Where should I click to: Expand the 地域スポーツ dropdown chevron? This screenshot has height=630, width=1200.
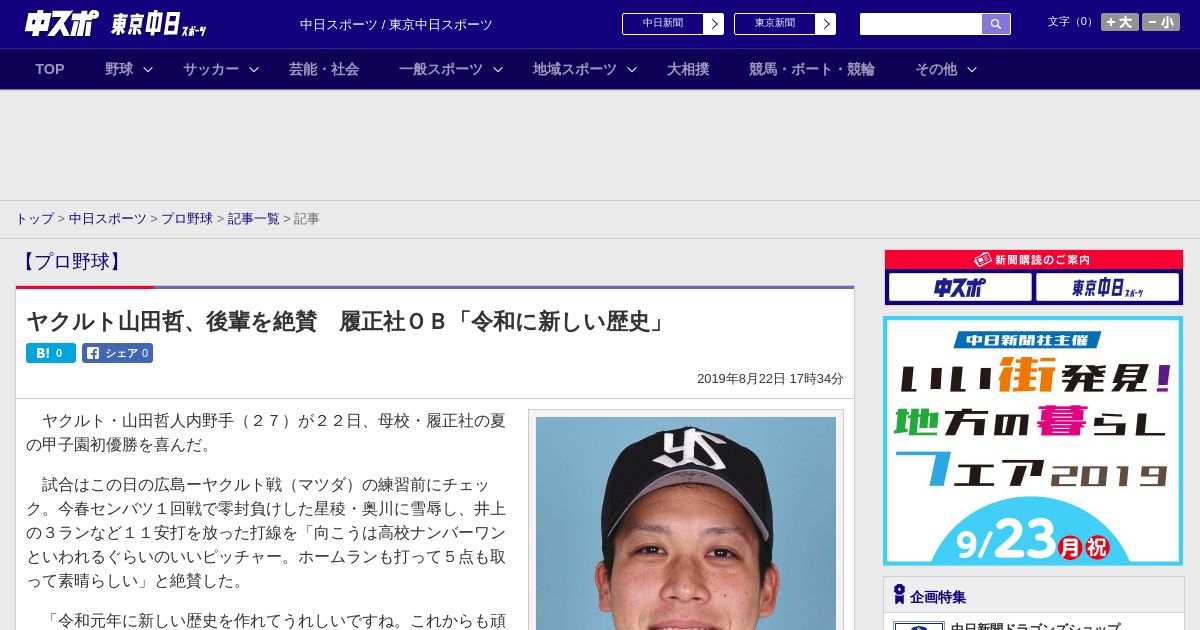point(632,69)
